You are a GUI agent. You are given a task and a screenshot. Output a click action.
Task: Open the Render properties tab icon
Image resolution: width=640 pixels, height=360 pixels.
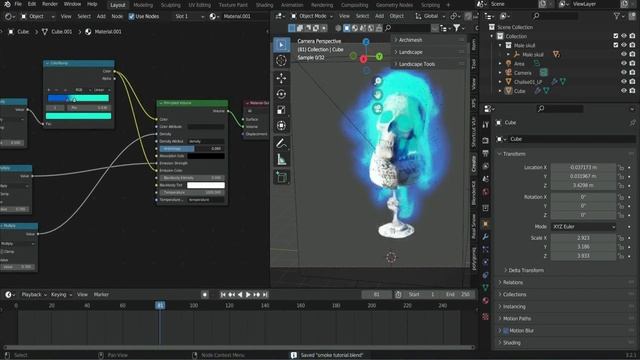485,140
